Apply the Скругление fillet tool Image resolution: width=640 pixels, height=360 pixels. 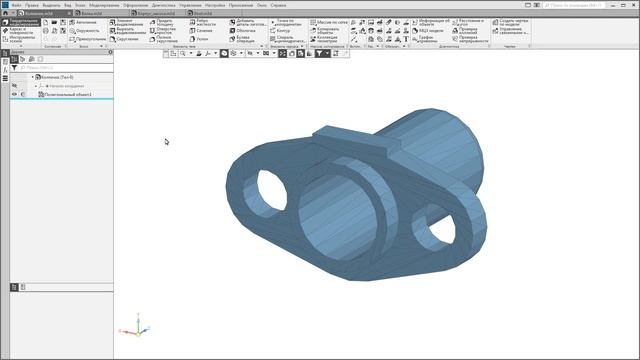pyautogui.click(x=124, y=39)
